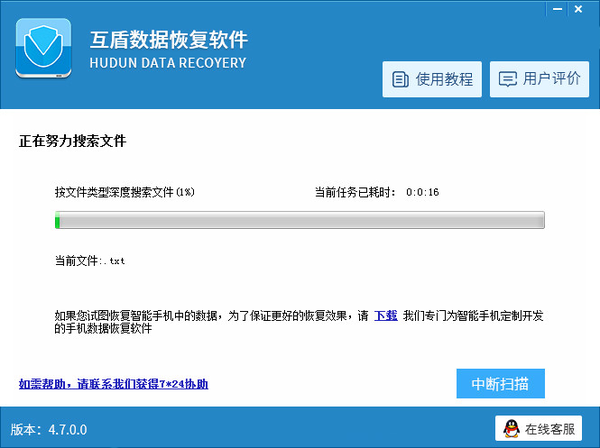Screen dimensions: 600x448
Task: Click the scan progress bar
Action: pyautogui.click(x=300, y=220)
